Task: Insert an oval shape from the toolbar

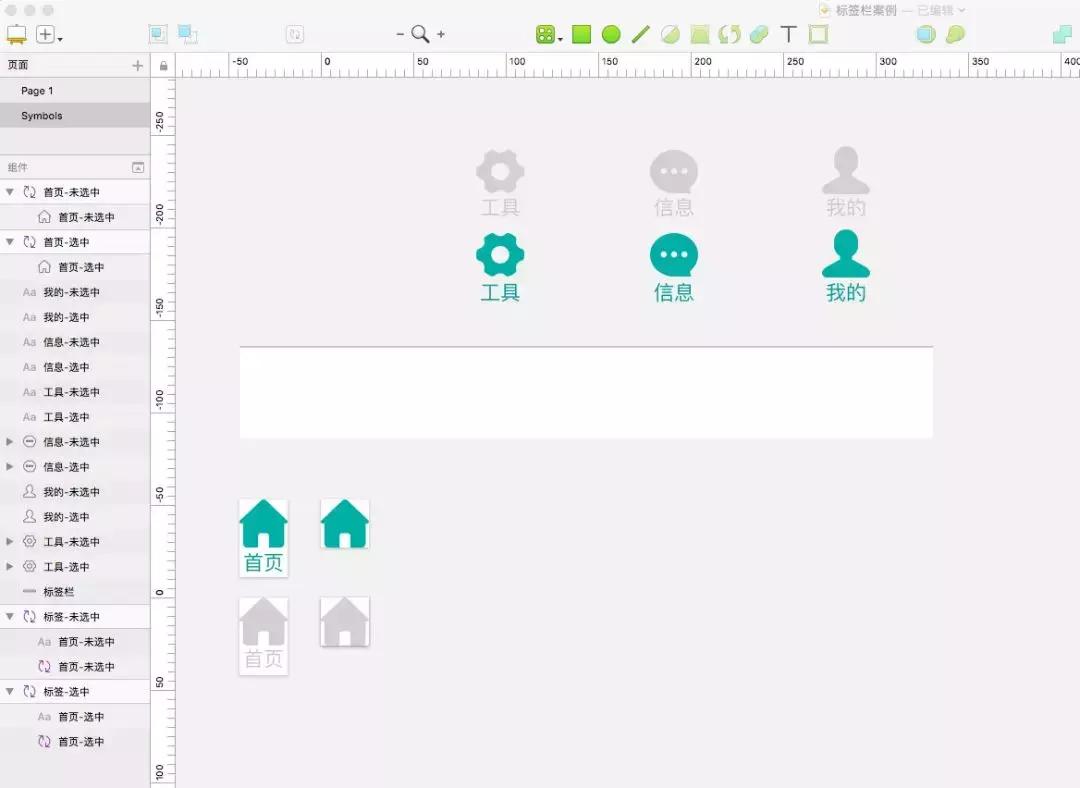Action: point(611,33)
